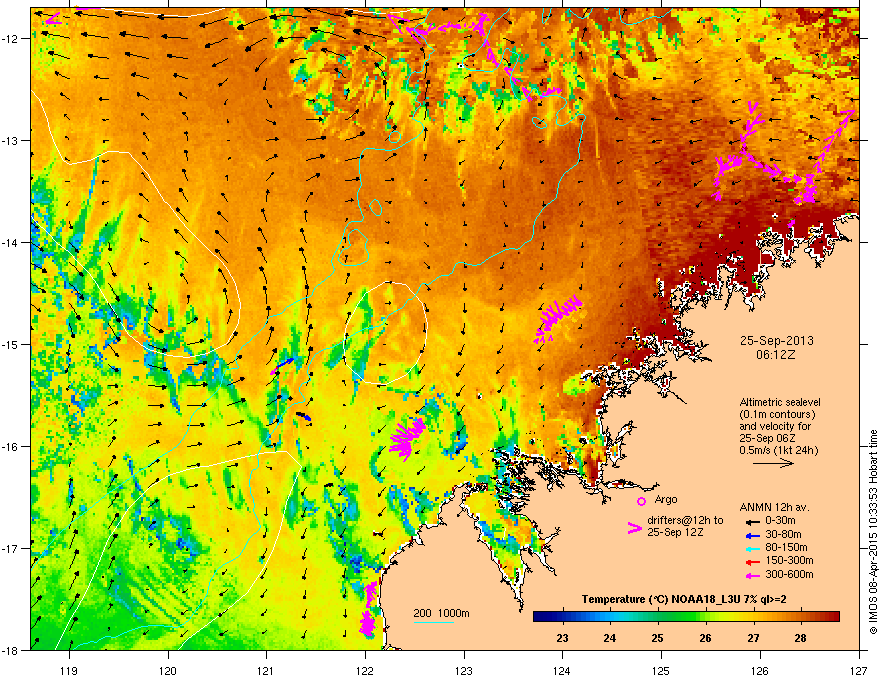Click the IMOS copyright timestamp text
Image resolution: width=880 pixels, height=680 pixels.
pos(873,532)
